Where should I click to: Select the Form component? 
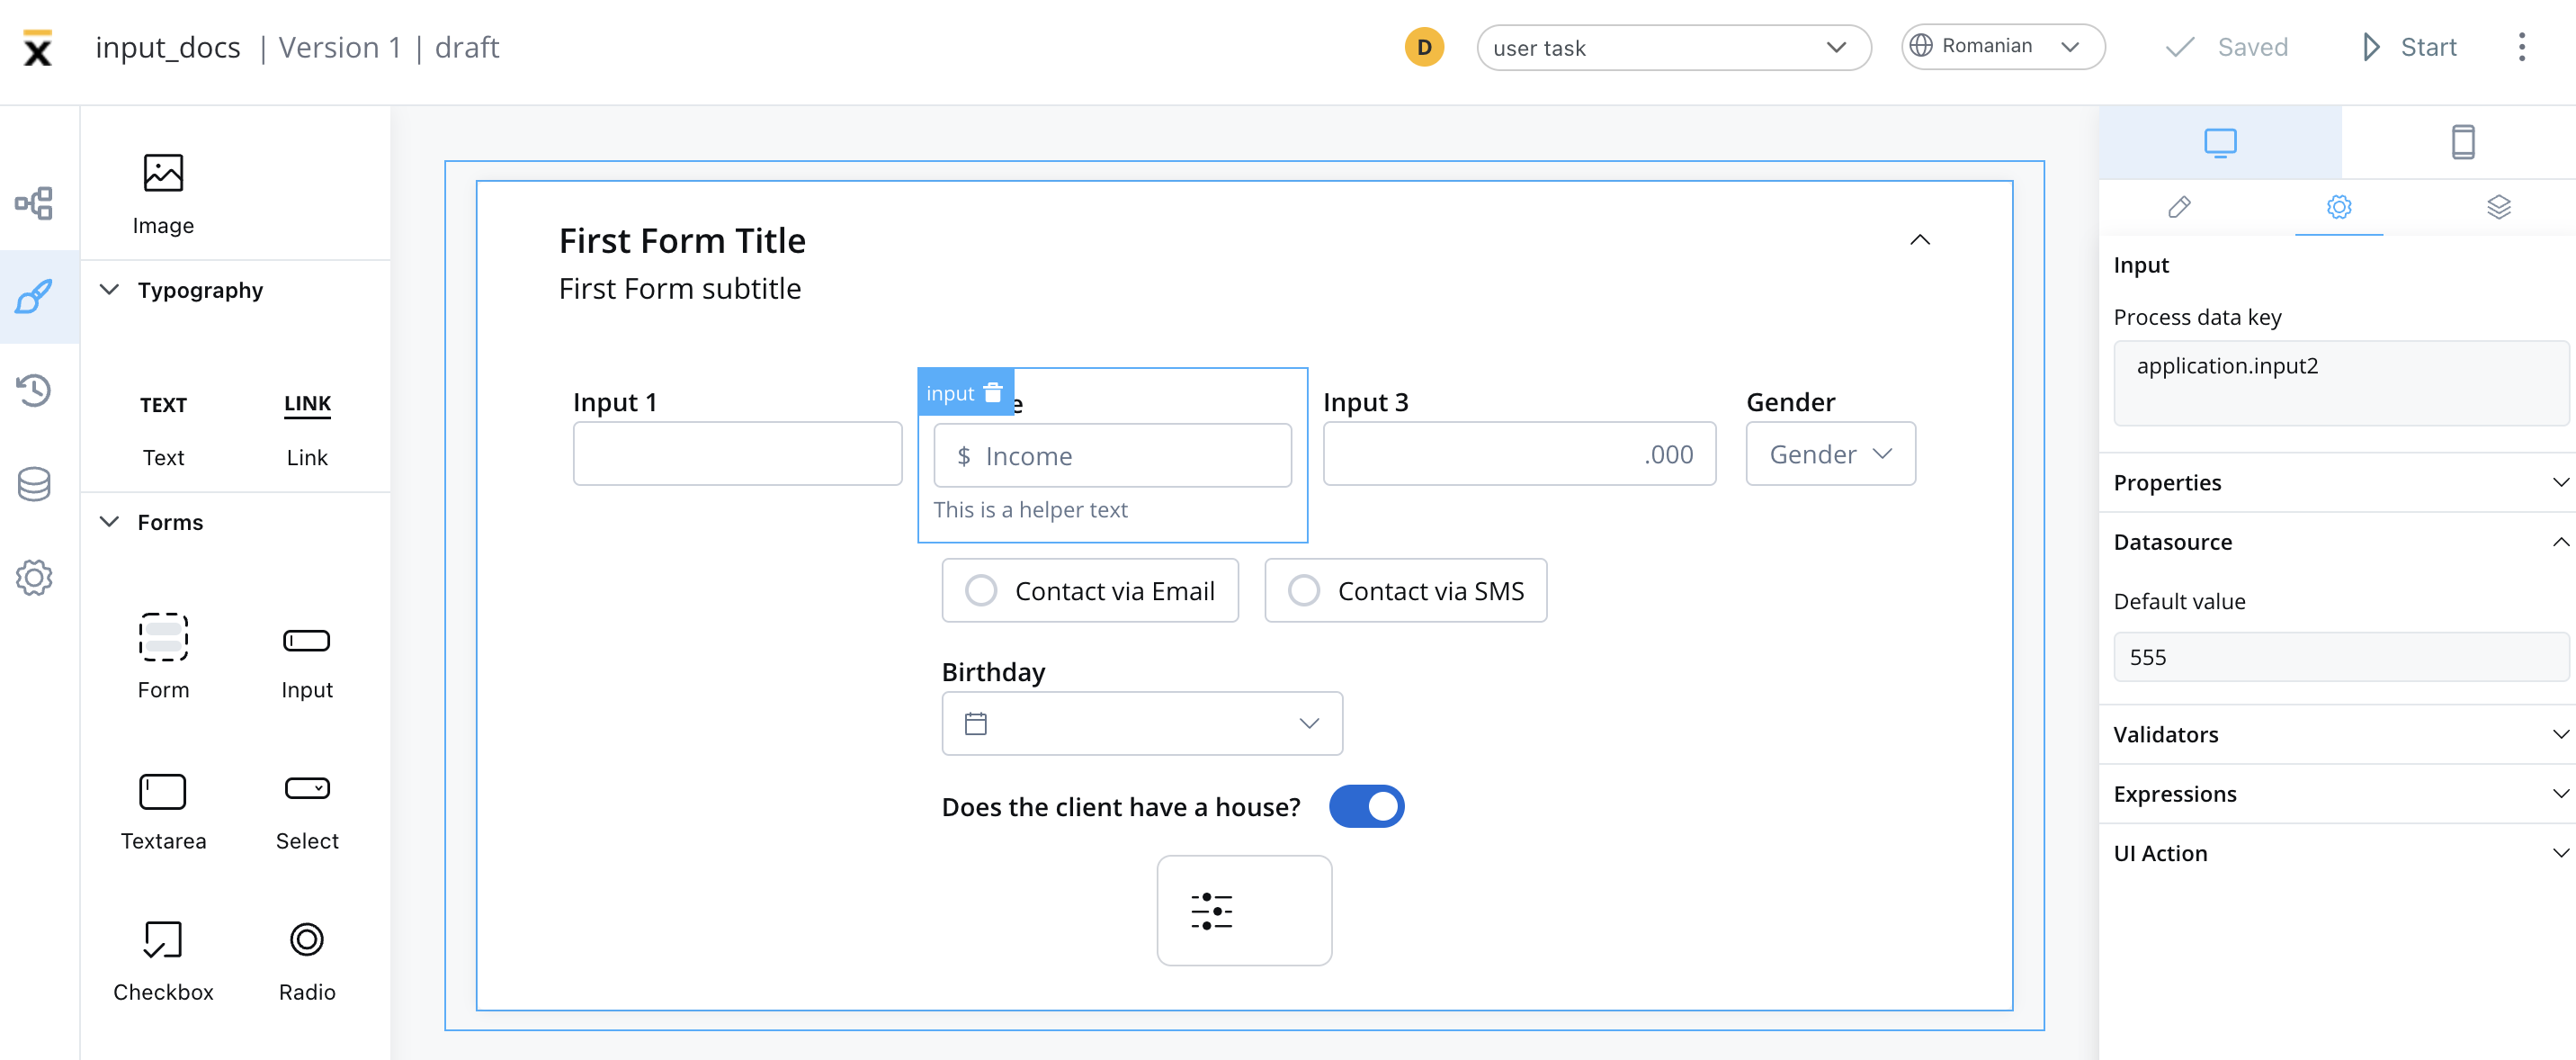163,656
